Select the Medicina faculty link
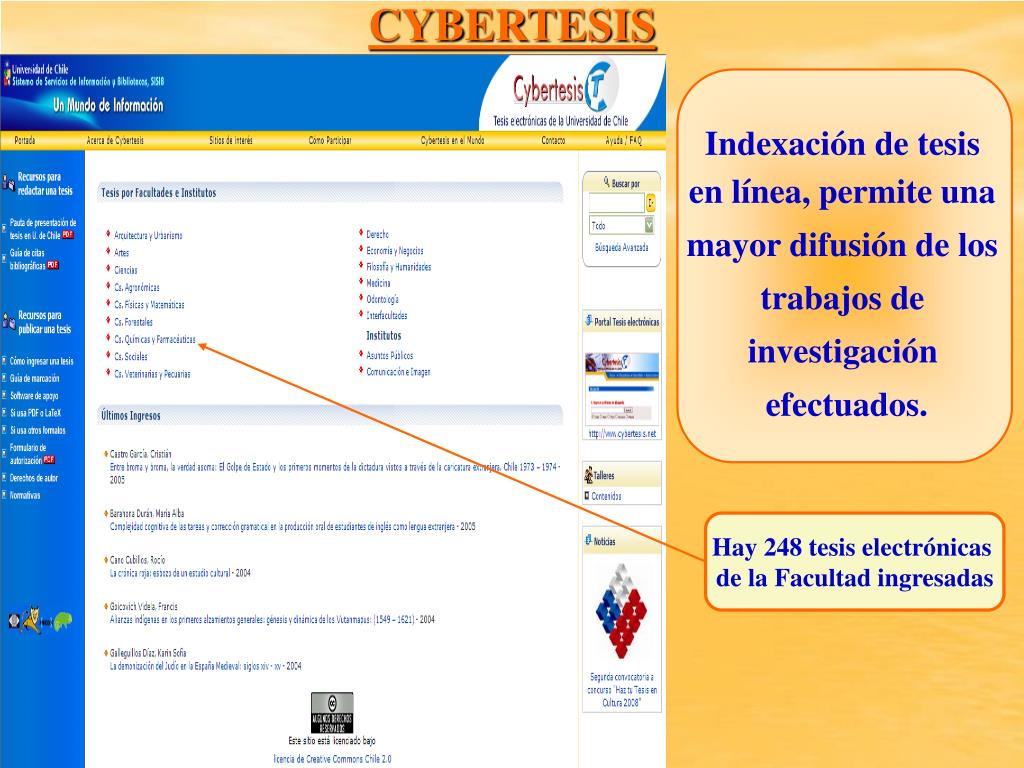Screen dimensions: 1024x768 pyautogui.click(x=378, y=283)
